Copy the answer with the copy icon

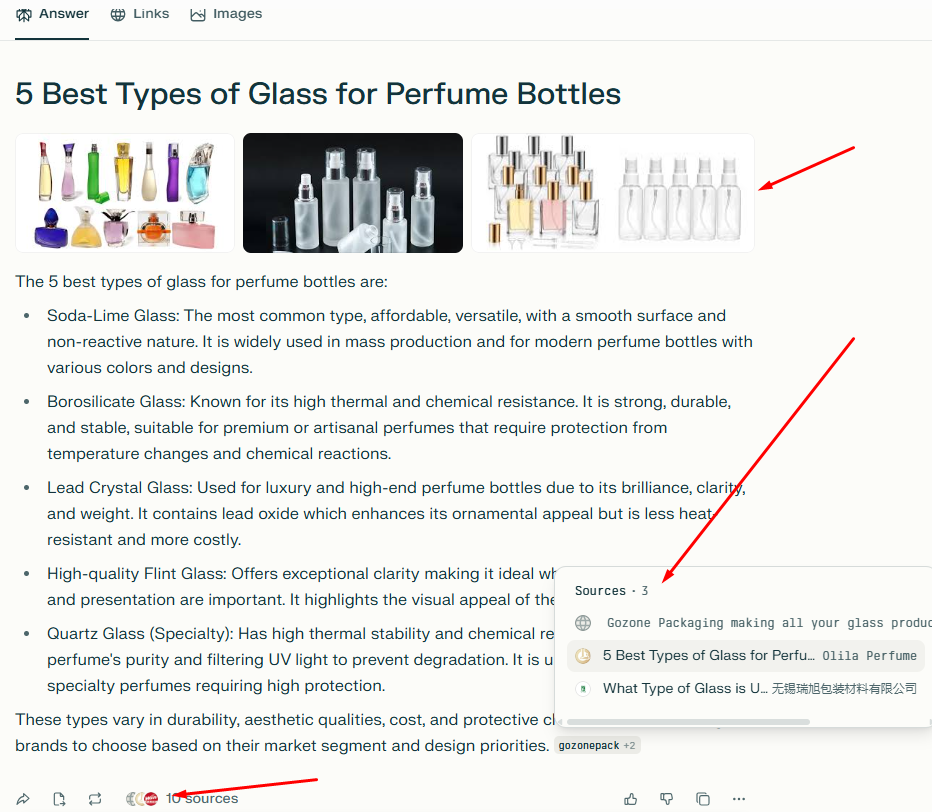[x=703, y=799]
